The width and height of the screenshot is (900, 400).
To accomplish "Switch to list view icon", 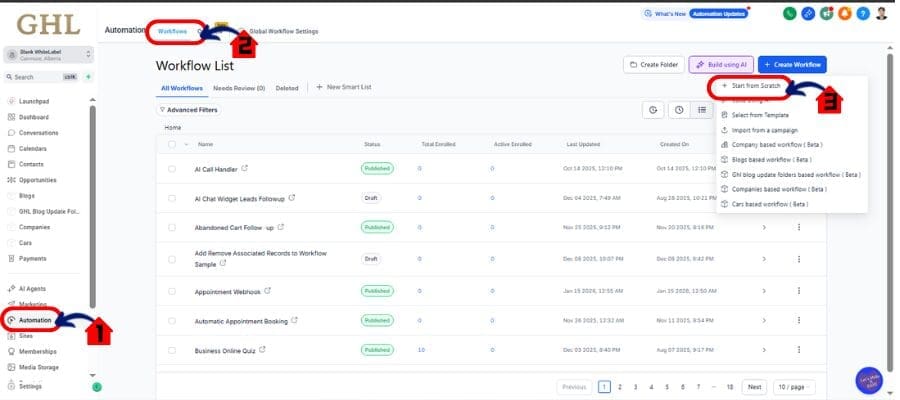I will 701,110.
